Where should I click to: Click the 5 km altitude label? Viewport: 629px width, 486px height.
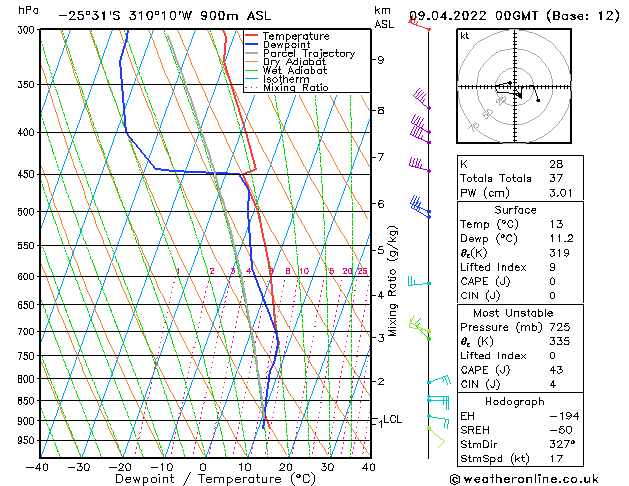381,250
